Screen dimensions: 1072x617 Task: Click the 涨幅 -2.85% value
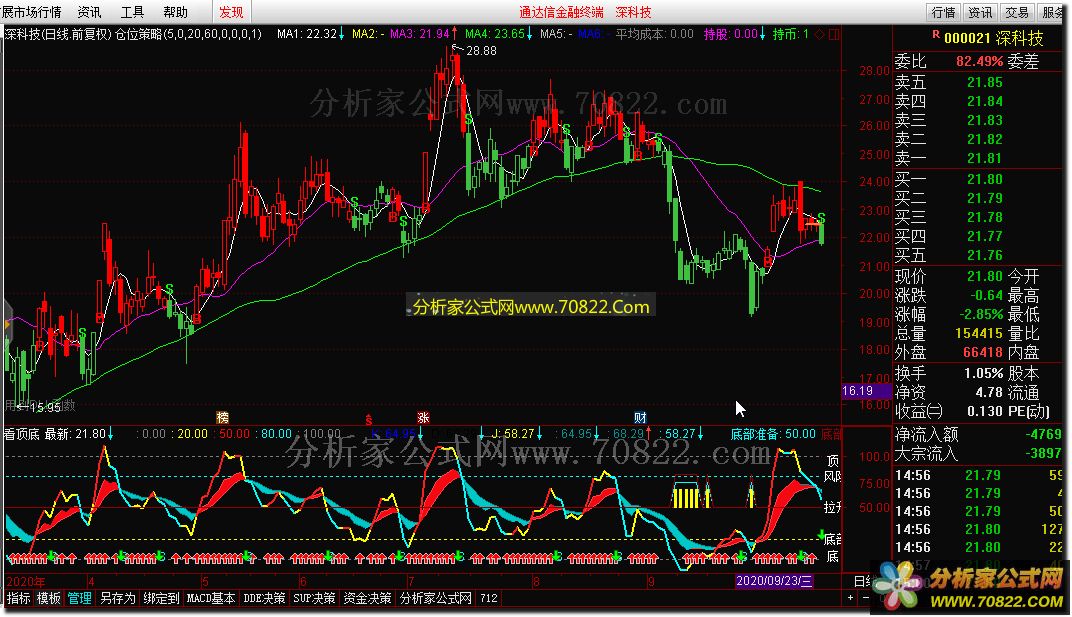pos(979,315)
